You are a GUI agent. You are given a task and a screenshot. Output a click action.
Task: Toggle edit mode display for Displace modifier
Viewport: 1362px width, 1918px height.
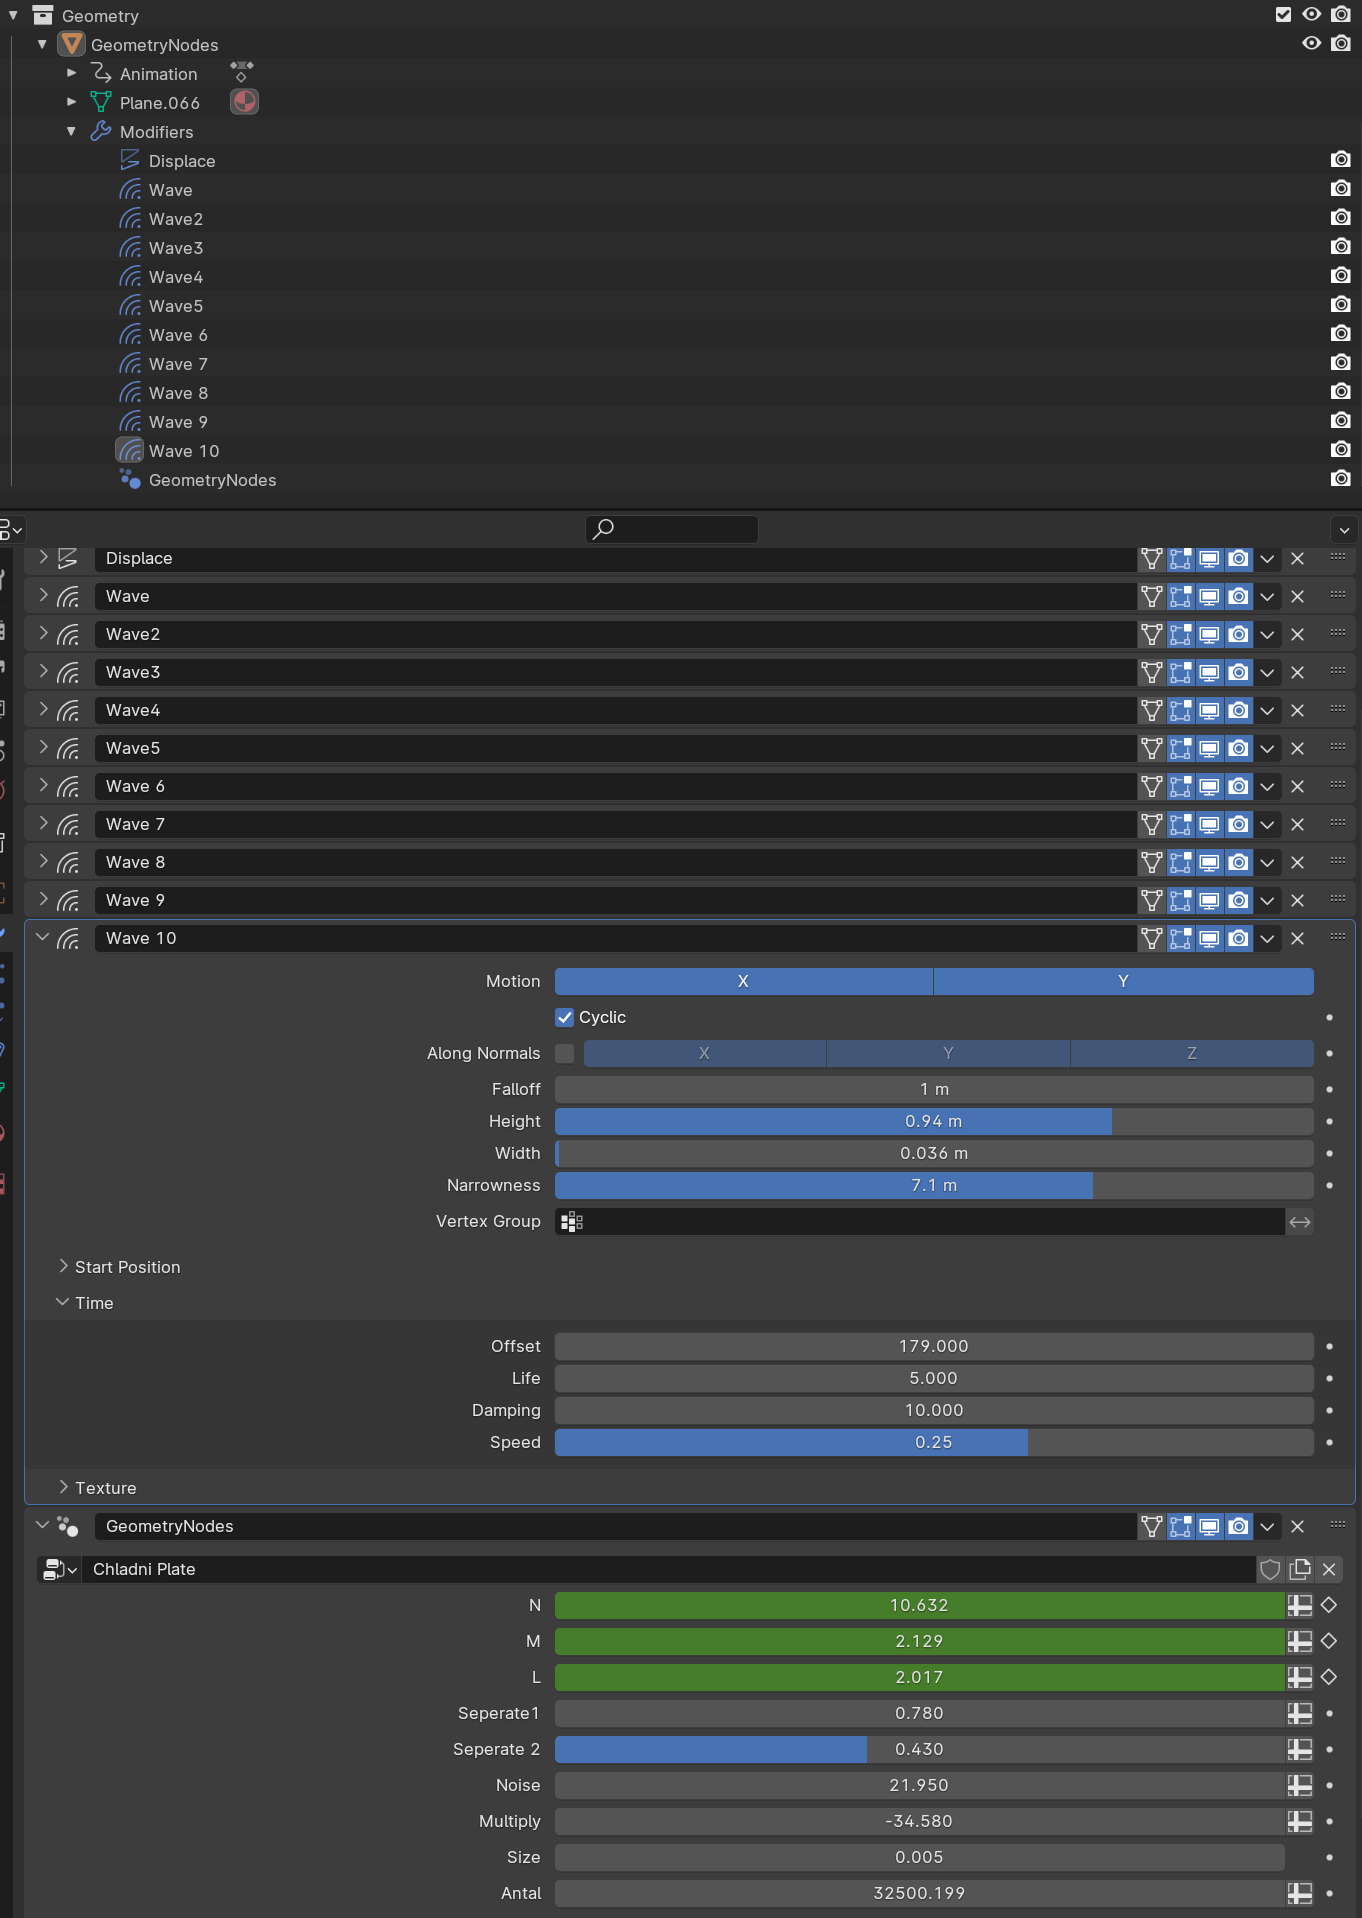click(1181, 558)
